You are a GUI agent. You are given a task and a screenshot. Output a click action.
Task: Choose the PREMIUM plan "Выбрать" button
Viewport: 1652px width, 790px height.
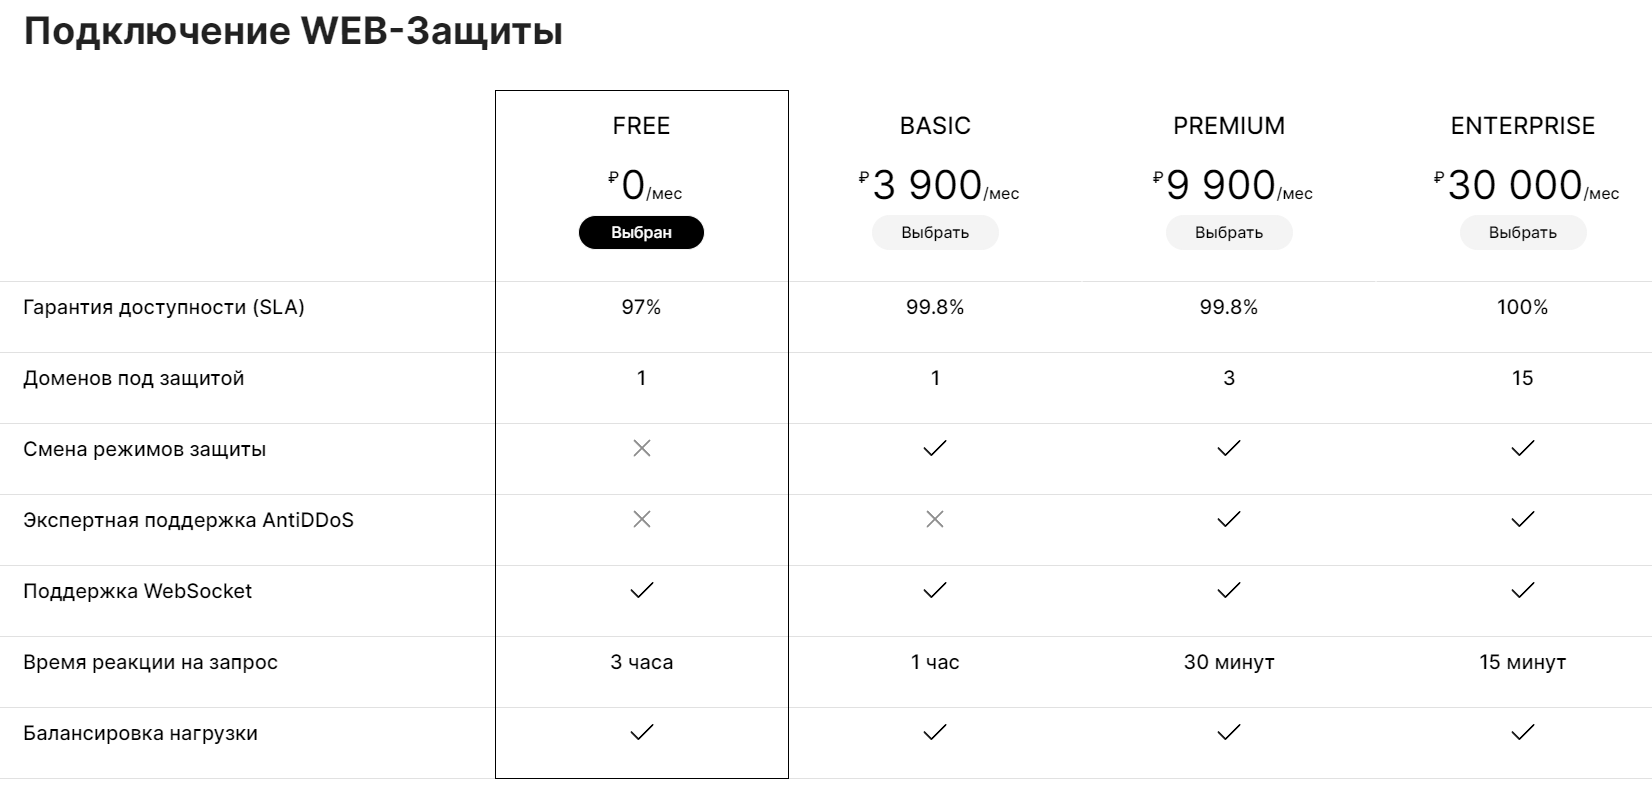(1228, 233)
